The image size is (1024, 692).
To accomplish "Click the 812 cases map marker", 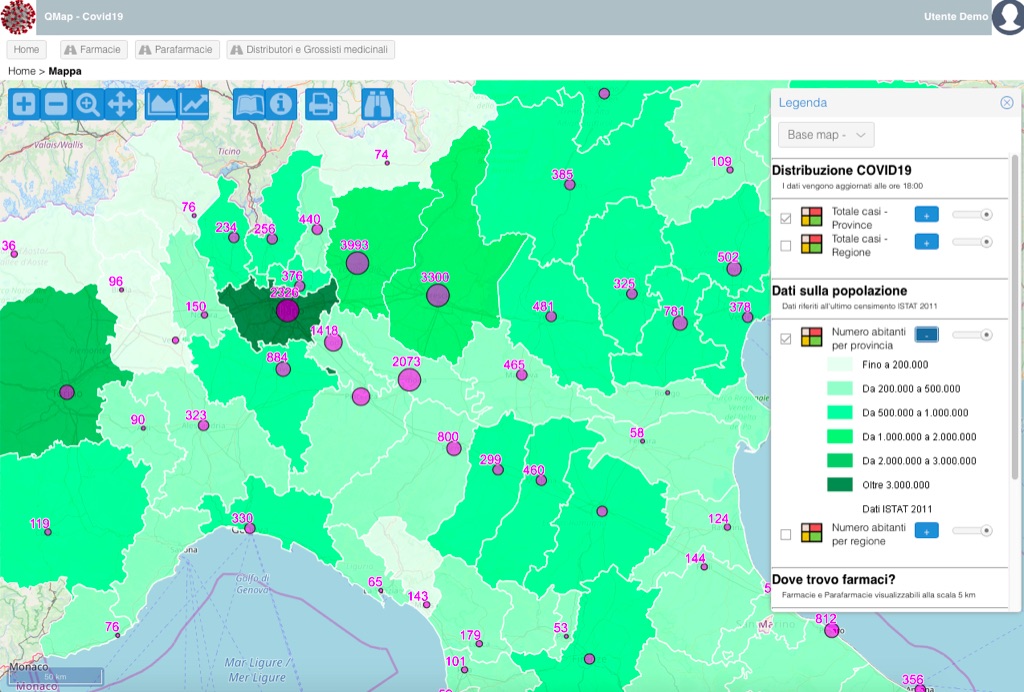I will pyautogui.click(x=831, y=630).
